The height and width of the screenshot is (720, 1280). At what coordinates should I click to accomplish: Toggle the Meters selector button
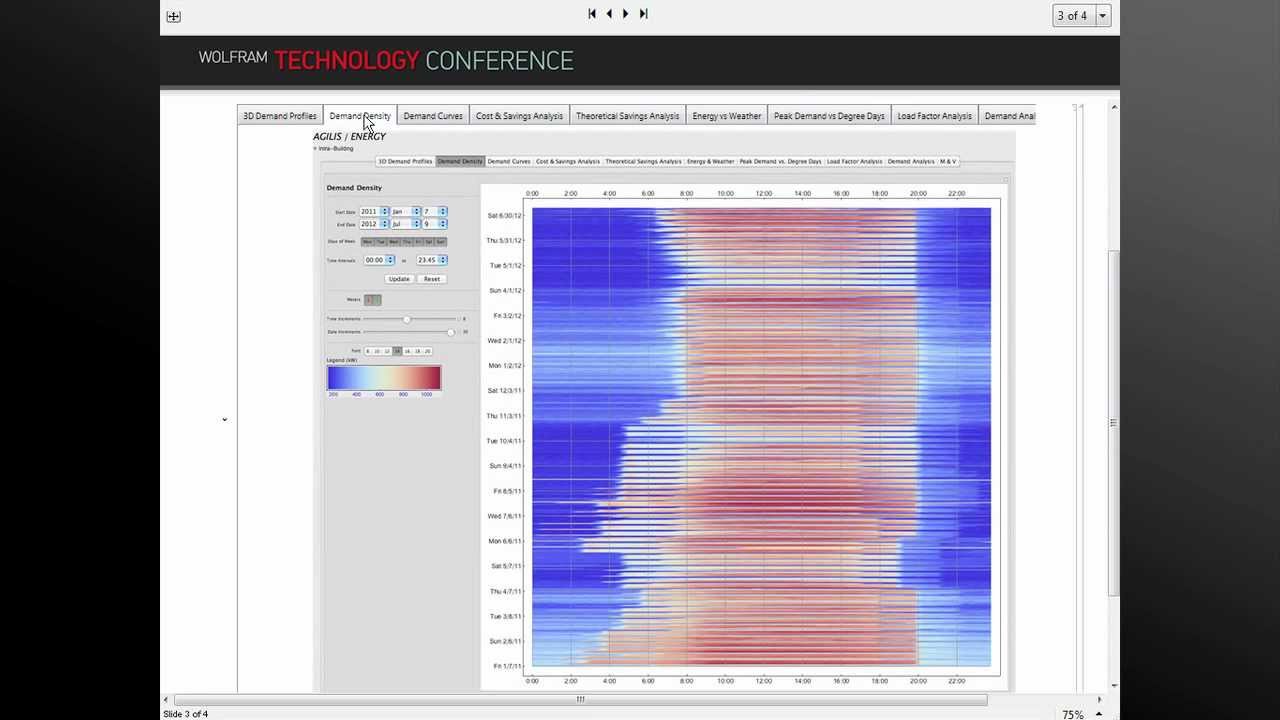372,299
